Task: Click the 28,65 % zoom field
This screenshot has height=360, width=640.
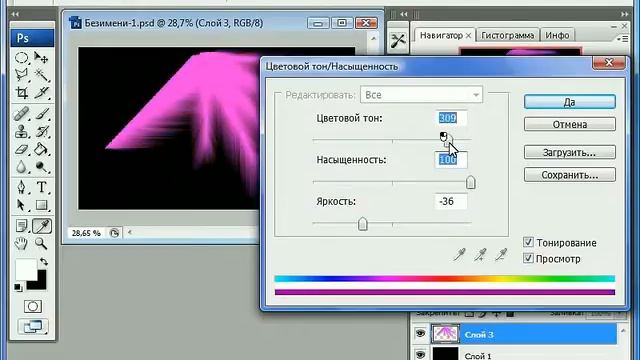Action: pos(87,233)
